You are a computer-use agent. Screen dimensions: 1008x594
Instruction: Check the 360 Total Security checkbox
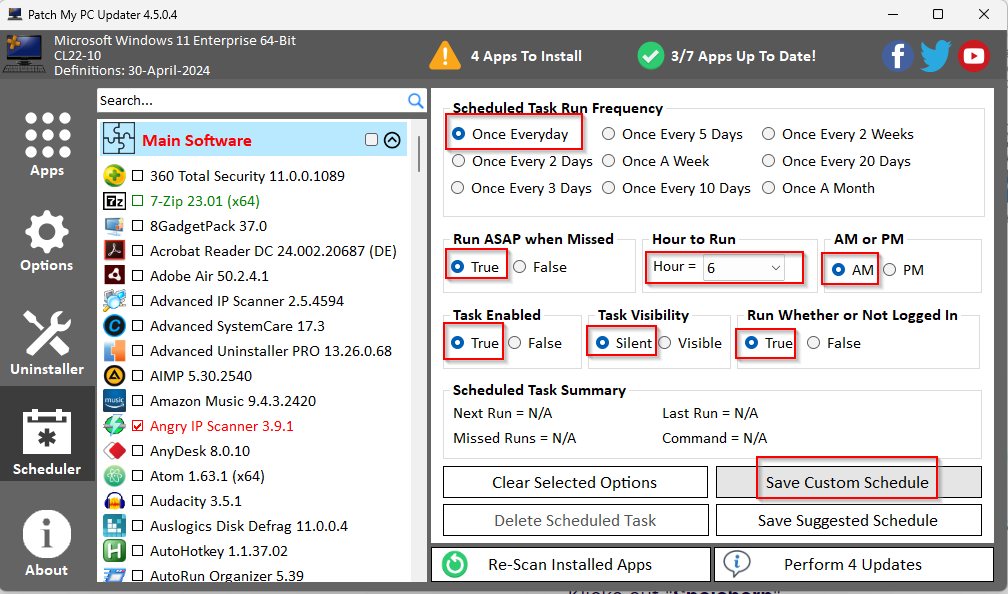click(x=137, y=176)
